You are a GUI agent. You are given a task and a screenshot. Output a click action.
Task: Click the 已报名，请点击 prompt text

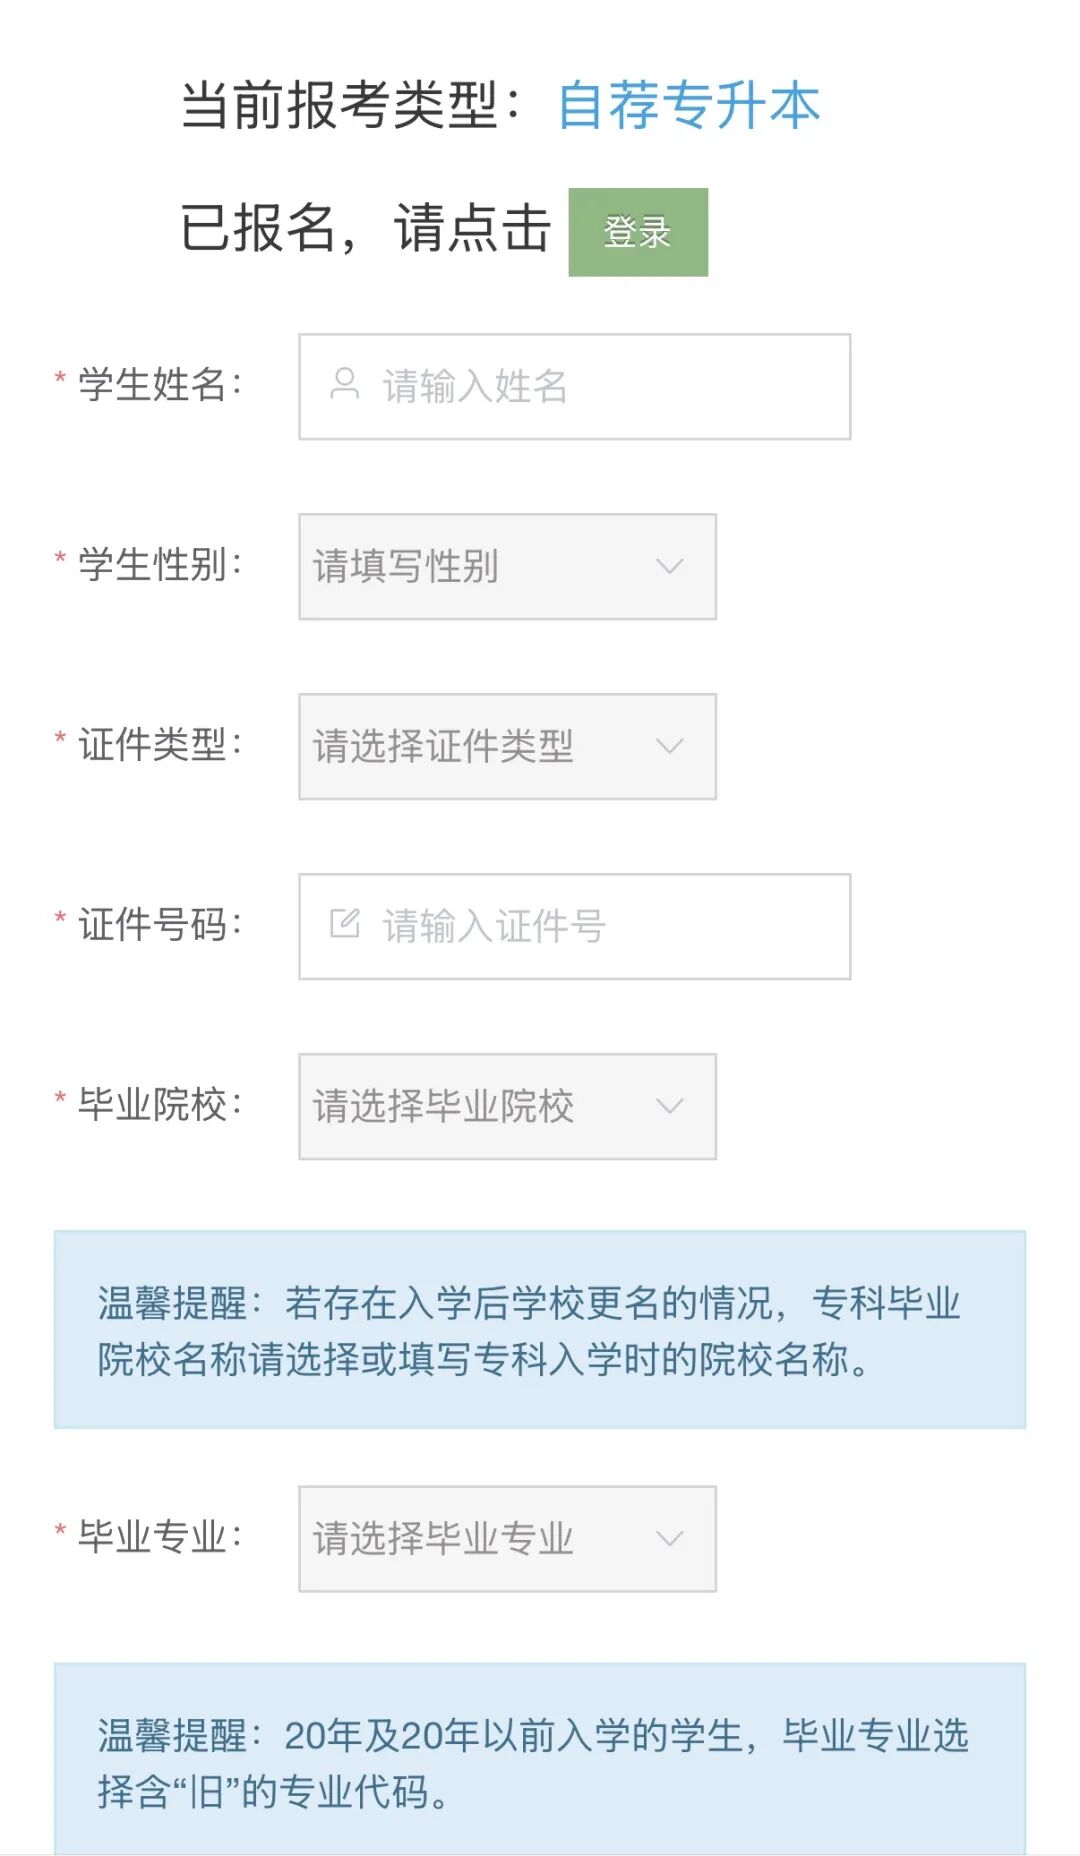(366, 230)
